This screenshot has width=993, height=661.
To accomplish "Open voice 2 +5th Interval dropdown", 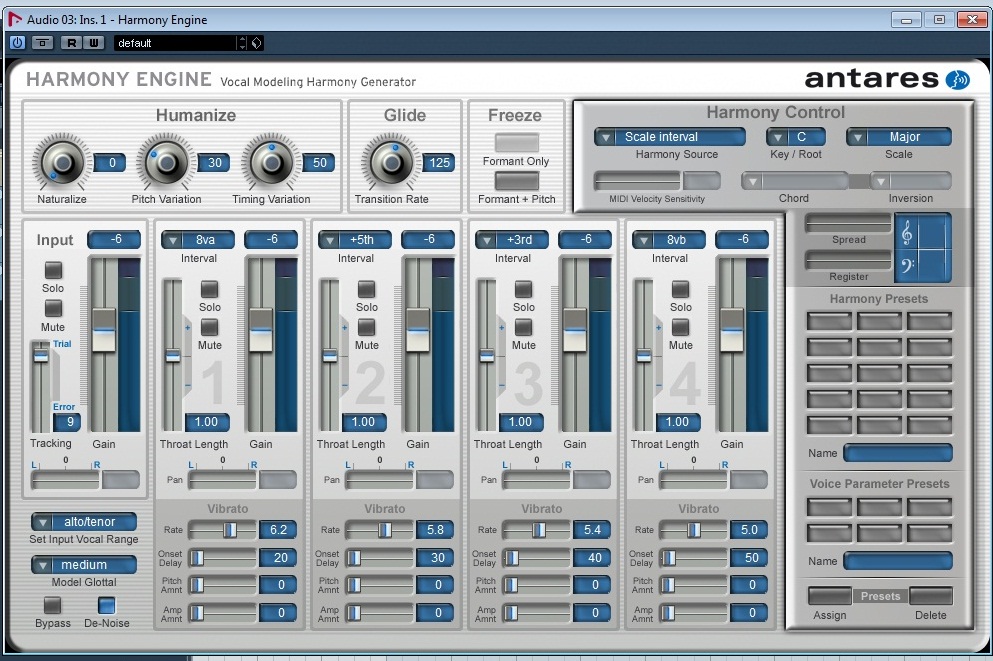I will [x=355, y=240].
